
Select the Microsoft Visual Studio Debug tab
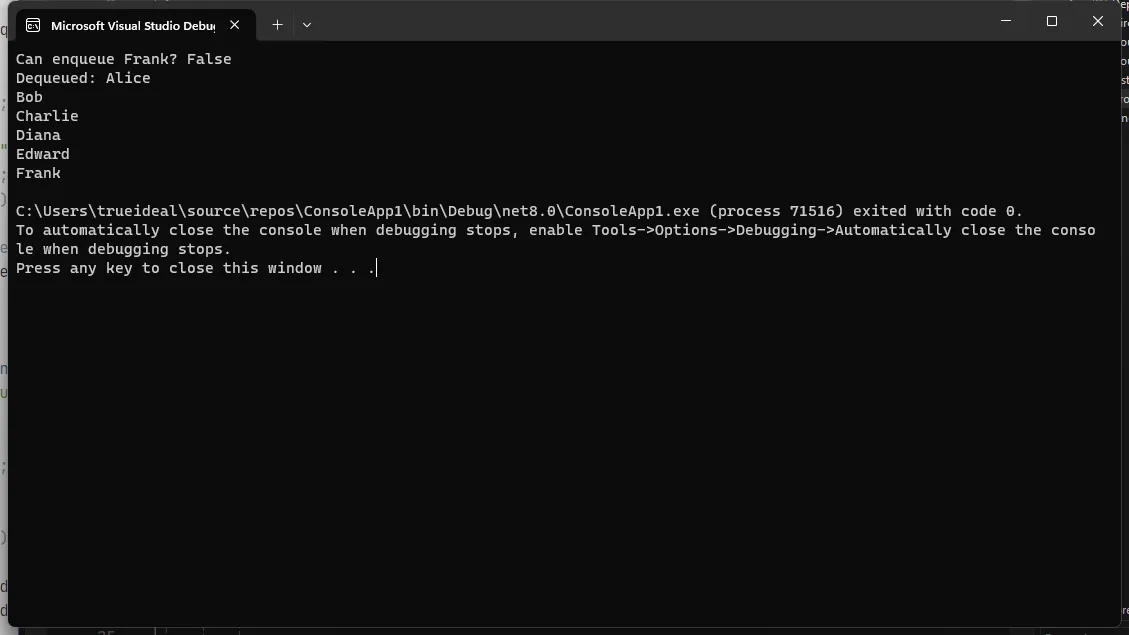[x=132, y=25]
